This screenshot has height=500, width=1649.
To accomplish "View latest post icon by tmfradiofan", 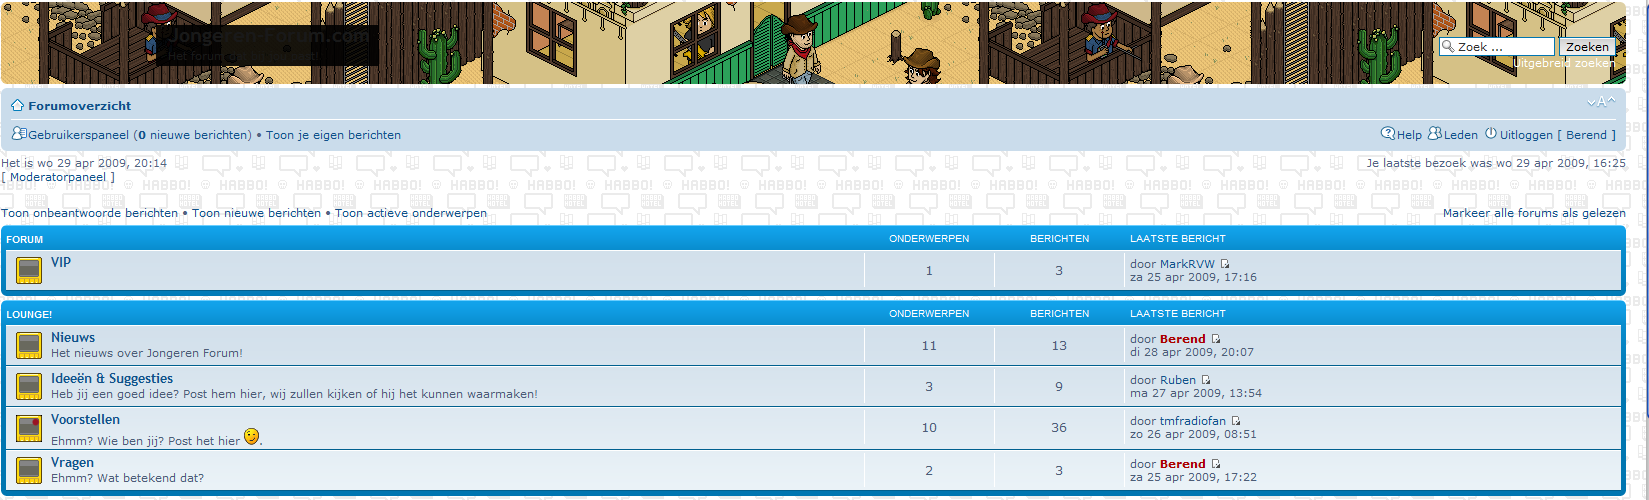I will pos(1236,421).
